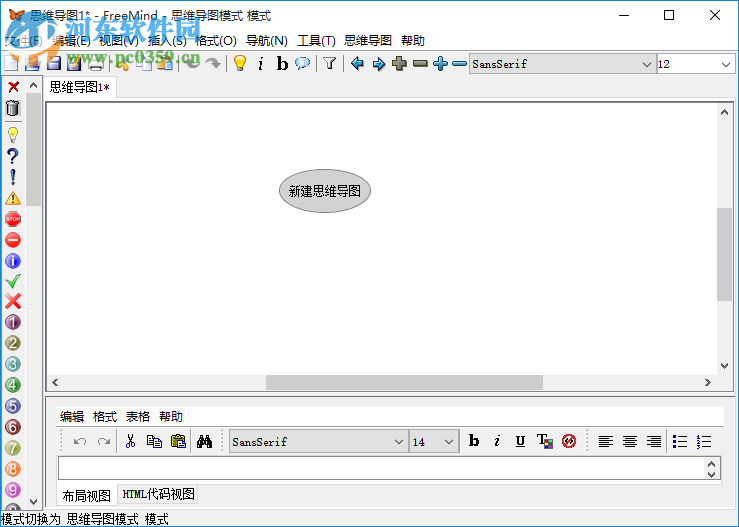The height and width of the screenshot is (527, 739).
Task: Click the olive minus icon in toolbar
Action: (x=420, y=63)
